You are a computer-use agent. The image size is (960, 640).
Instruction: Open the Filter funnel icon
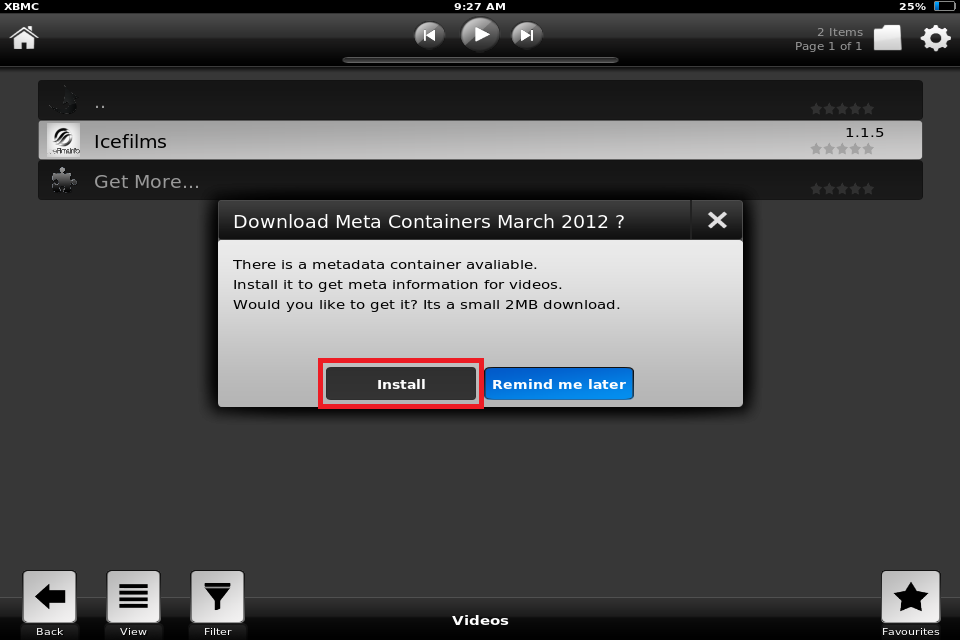[217, 597]
